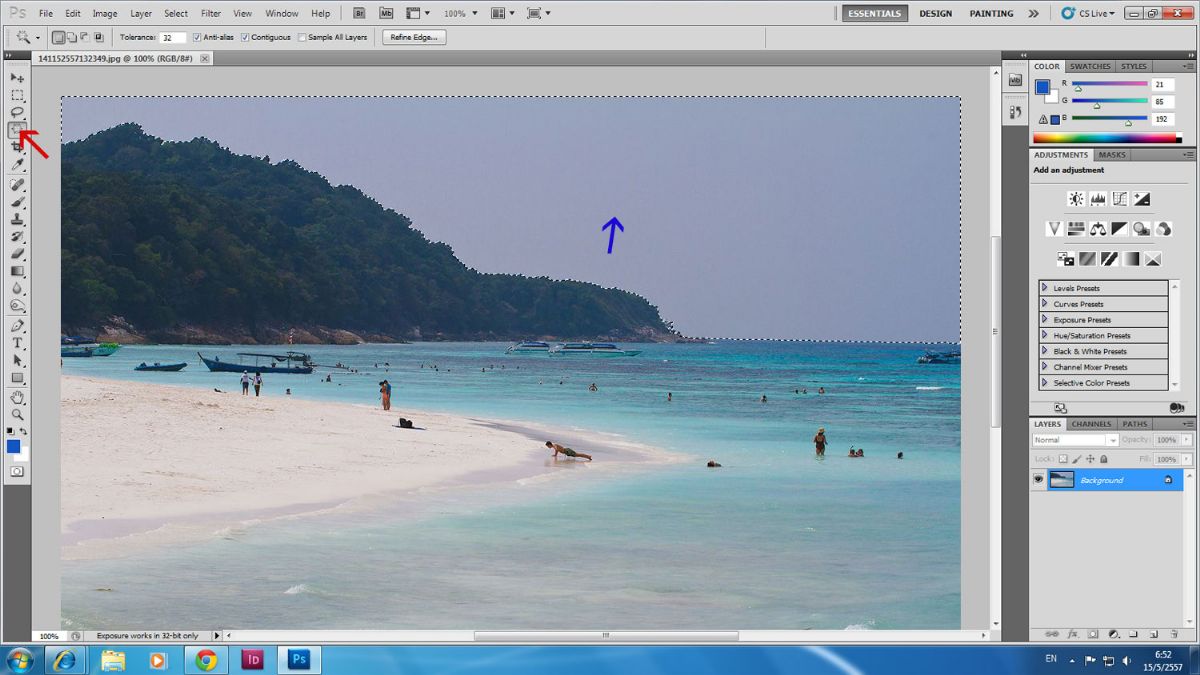This screenshot has height=675, width=1200.
Task: Select the Type tool
Action: (x=17, y=343)
